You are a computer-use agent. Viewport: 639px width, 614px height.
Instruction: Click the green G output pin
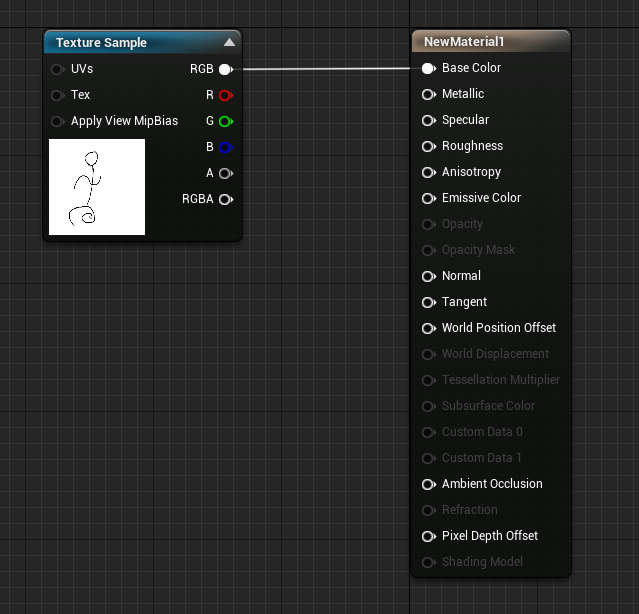(226, 121)
